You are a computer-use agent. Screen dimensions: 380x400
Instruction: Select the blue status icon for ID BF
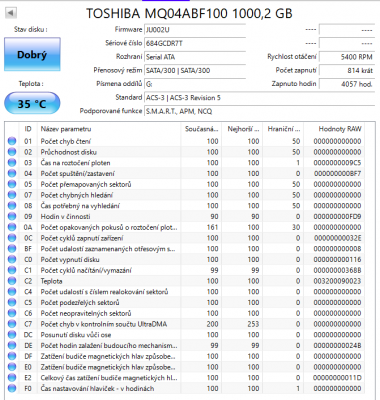point(12,248)
